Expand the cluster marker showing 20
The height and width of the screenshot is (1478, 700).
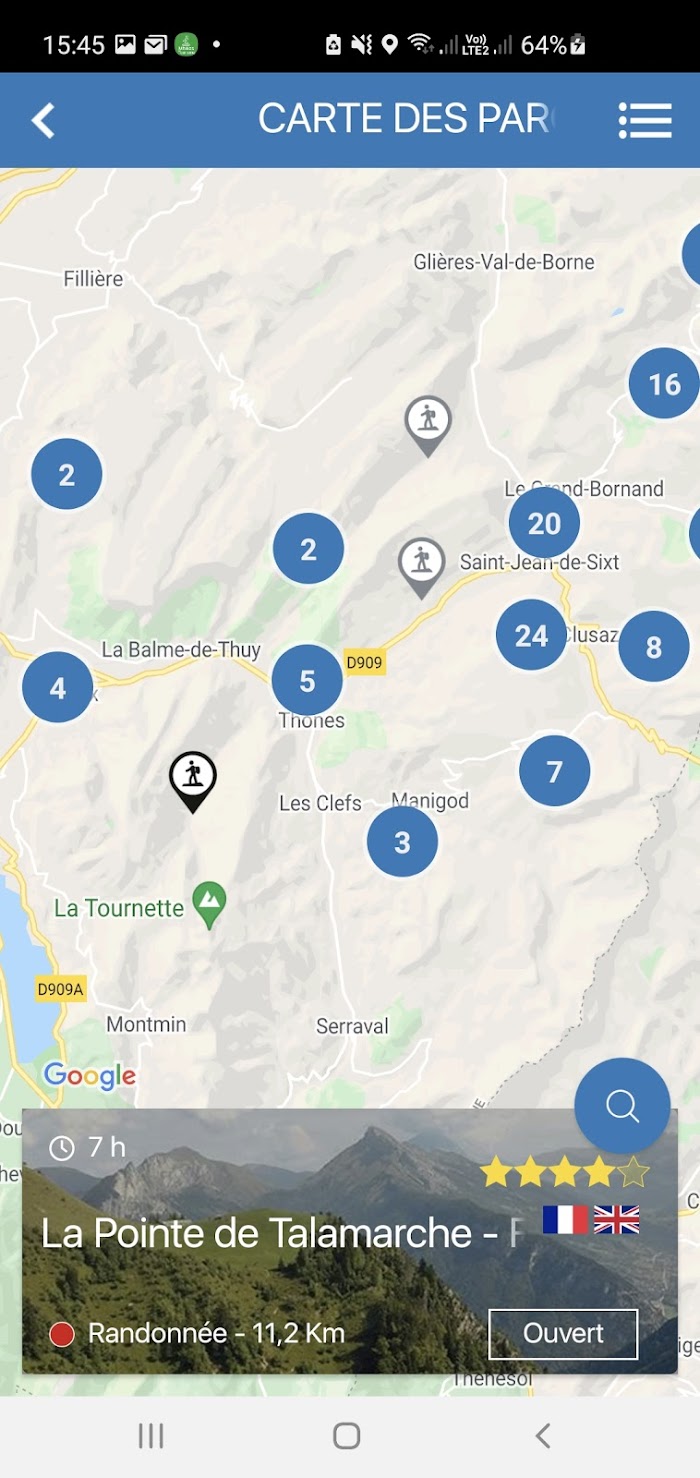544,523
